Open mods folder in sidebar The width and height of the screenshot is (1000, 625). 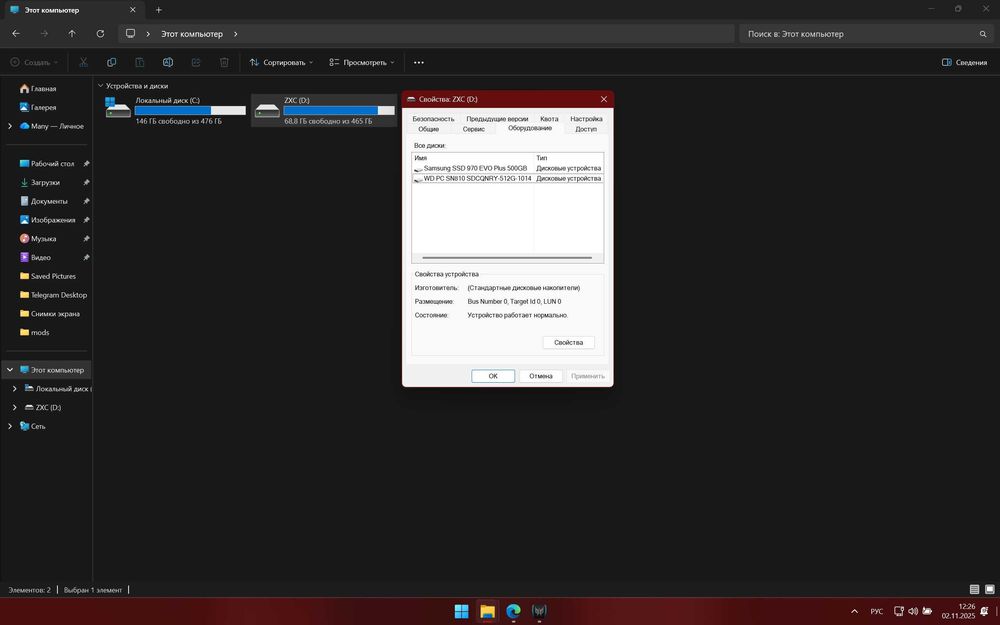[34, 332]
